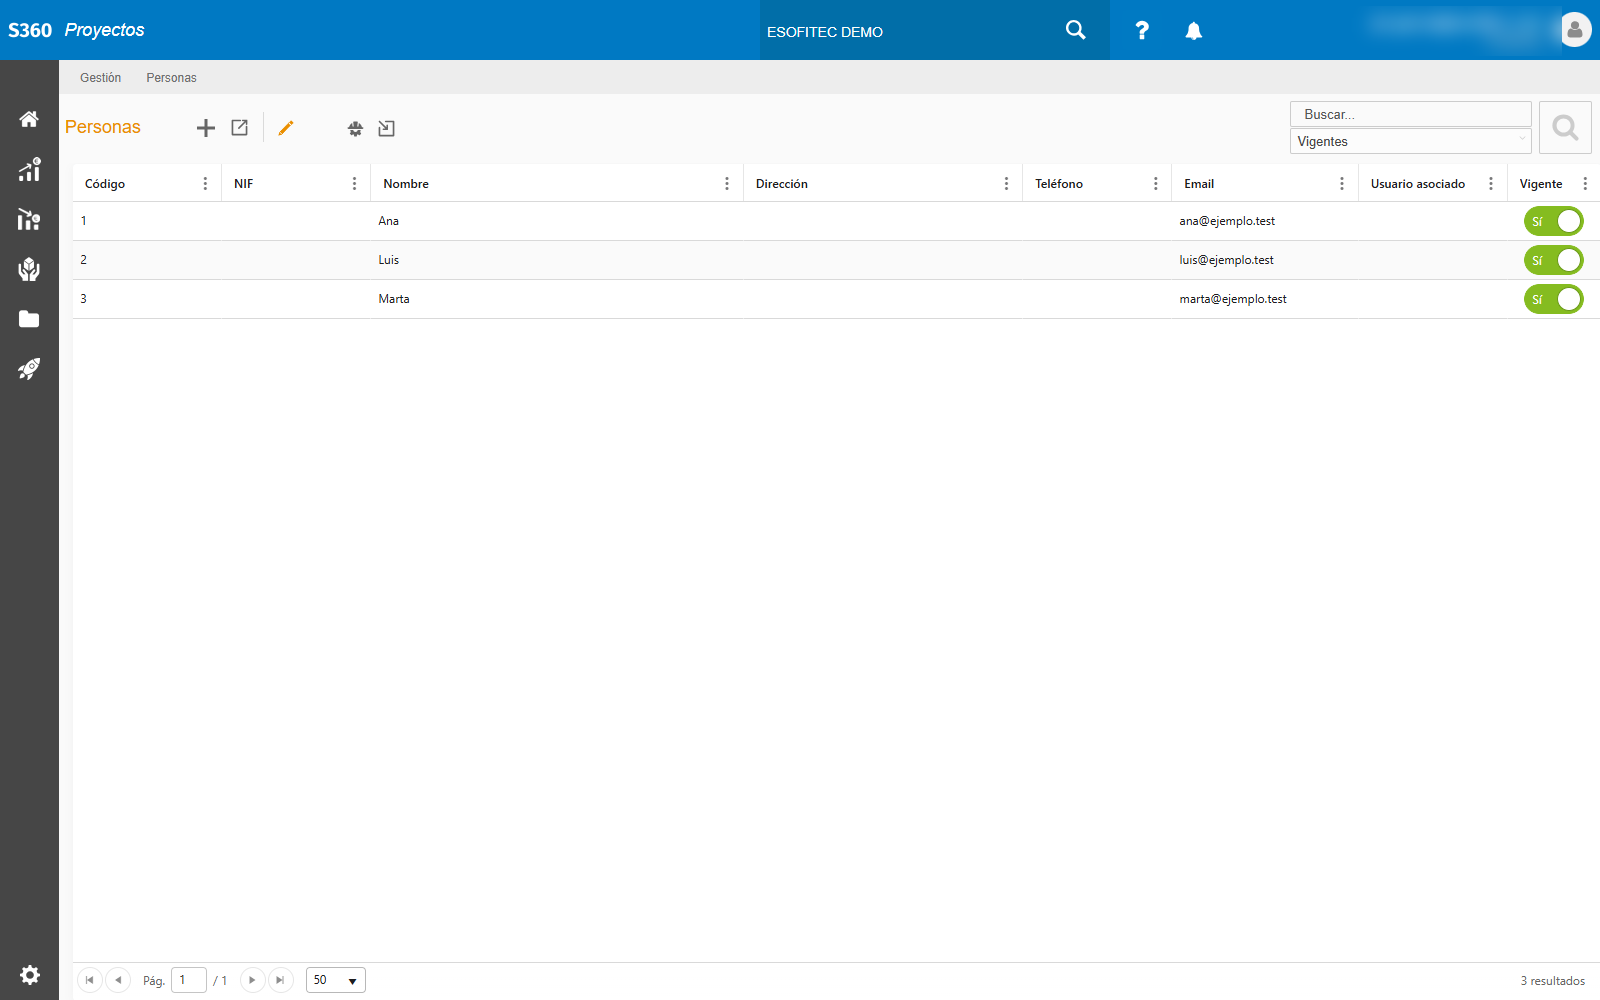Sort by NIF column header

(x=243, y=184)
